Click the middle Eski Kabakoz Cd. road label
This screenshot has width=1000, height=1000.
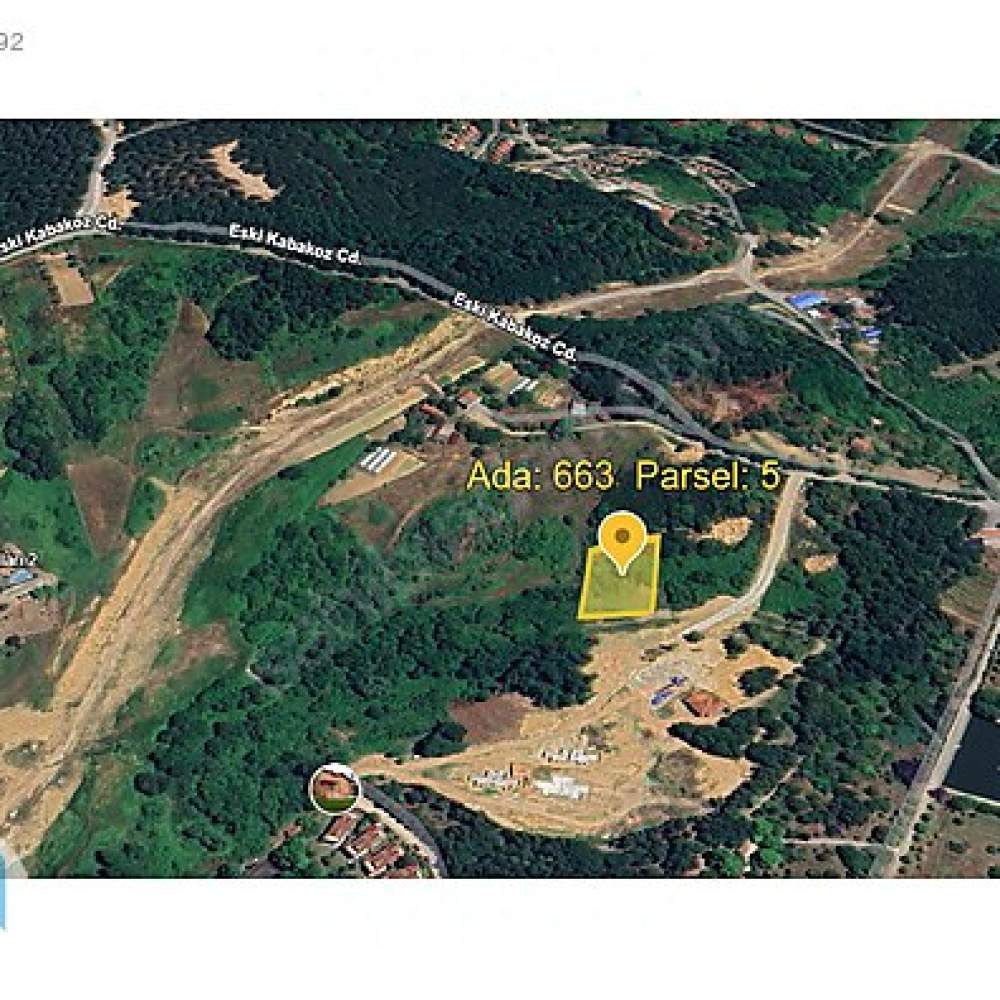[295, 244]
